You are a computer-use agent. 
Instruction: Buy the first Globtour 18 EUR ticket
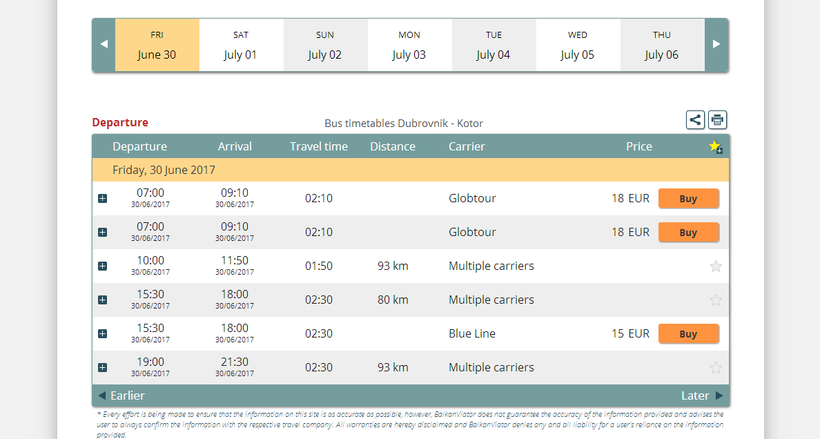(688, 198)
